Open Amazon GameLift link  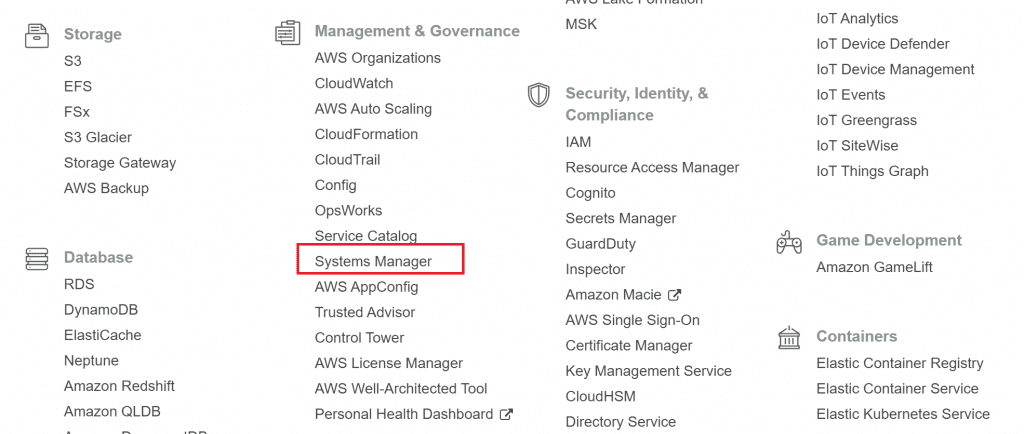point(874,267)
